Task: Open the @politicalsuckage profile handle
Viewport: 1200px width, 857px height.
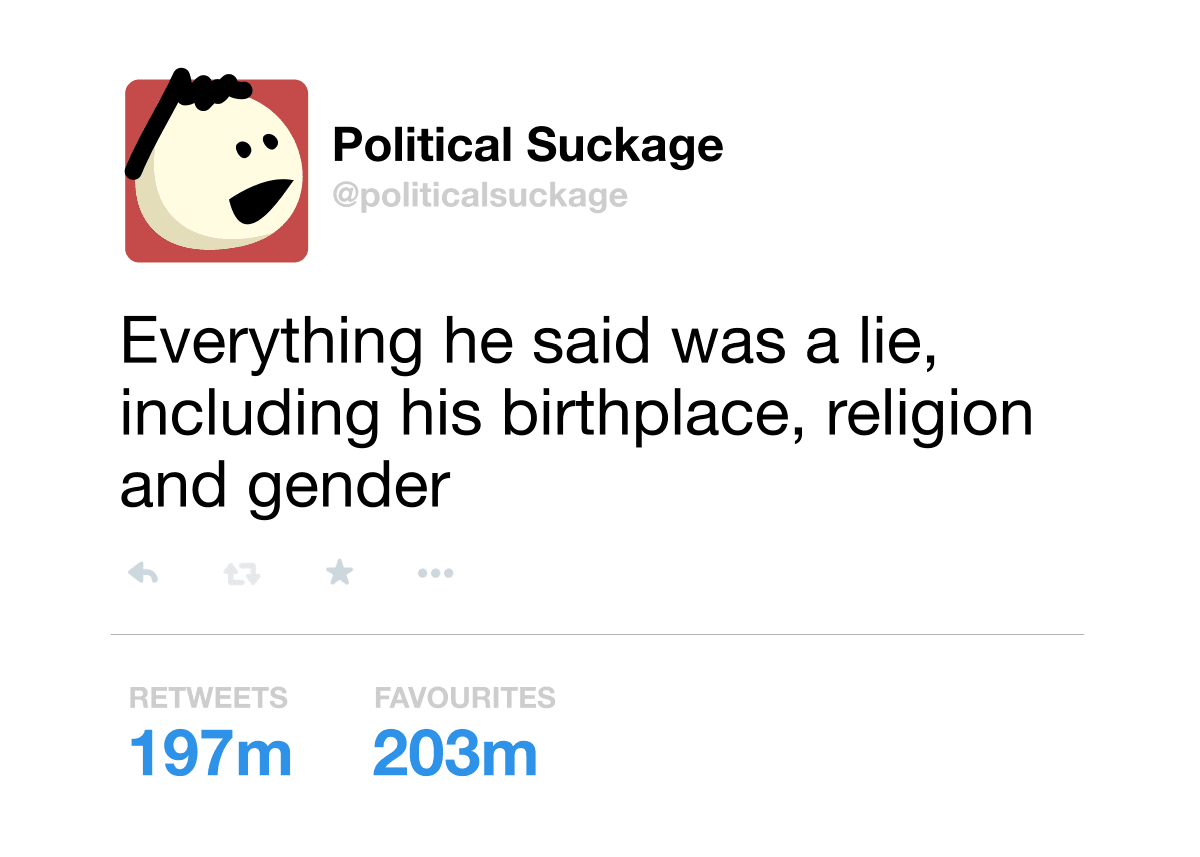Action: coord(480,196)
